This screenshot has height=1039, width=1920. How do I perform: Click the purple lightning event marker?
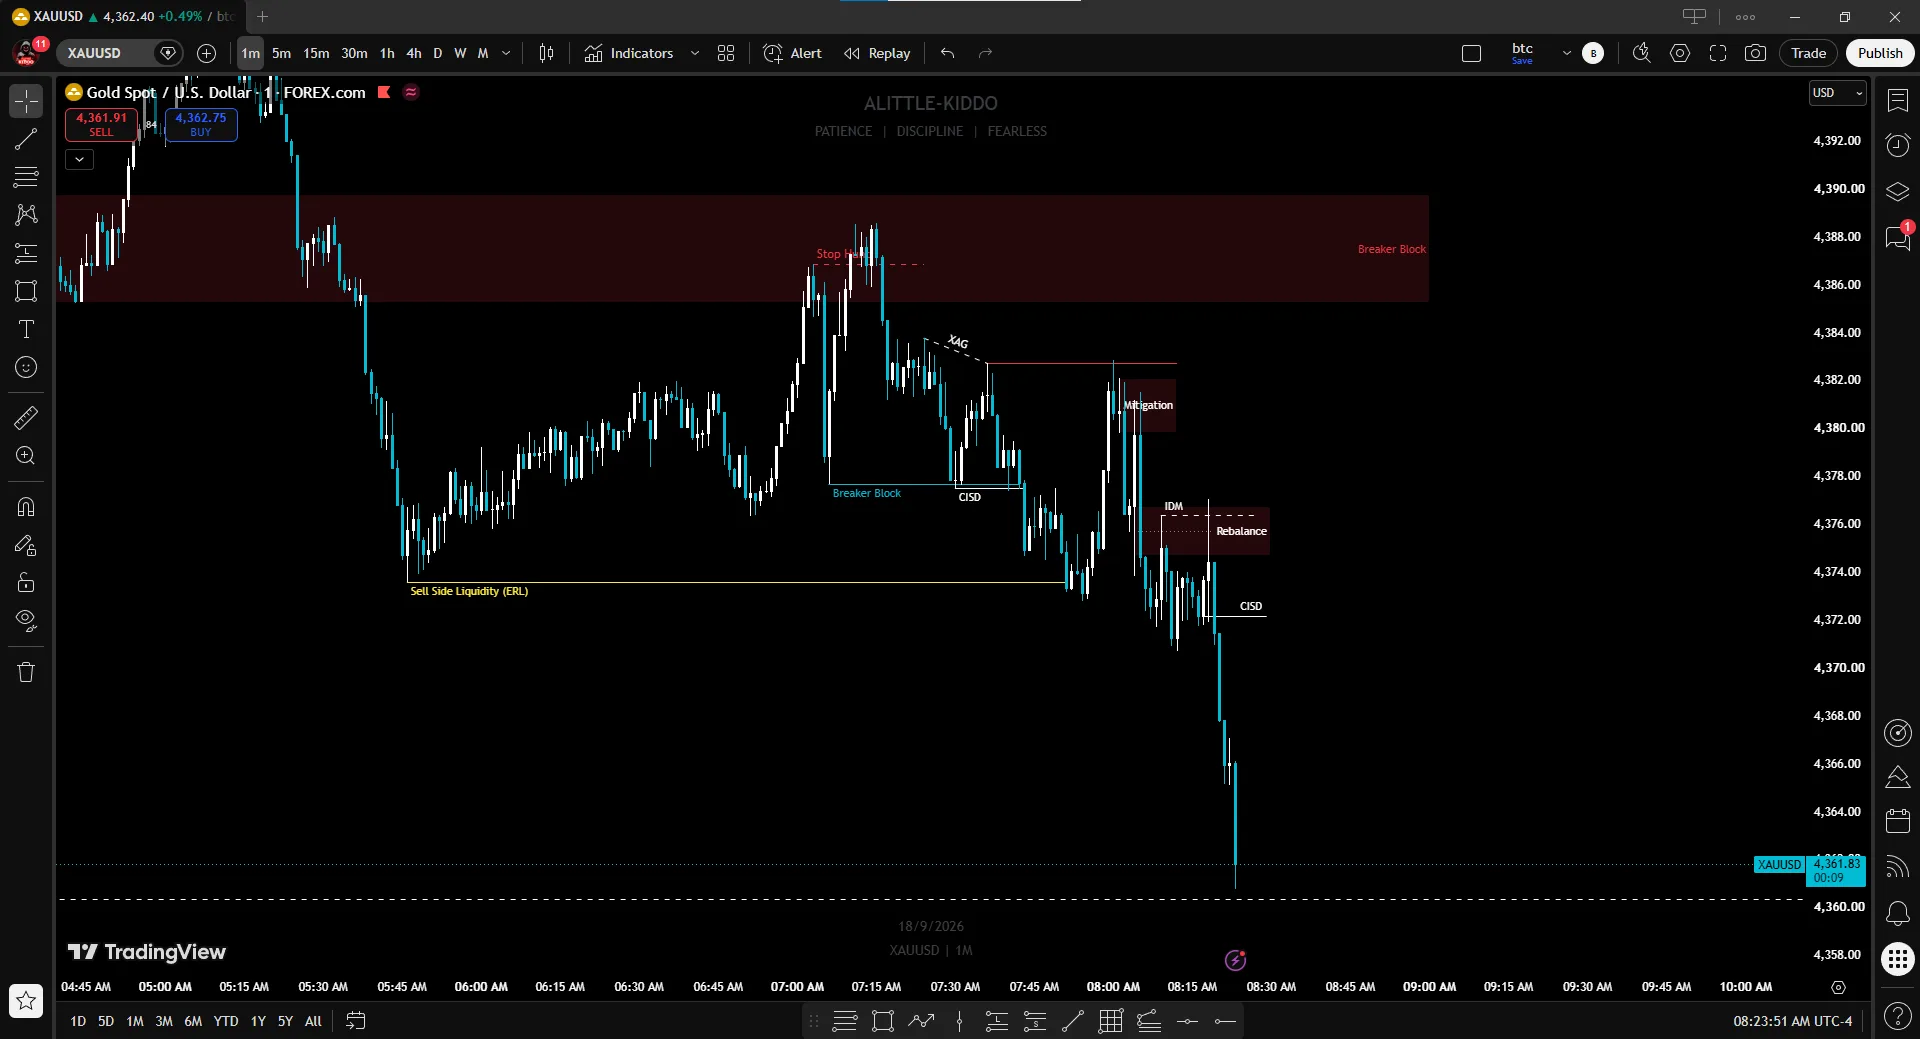pyautogui.click(x=1236, y=960)
